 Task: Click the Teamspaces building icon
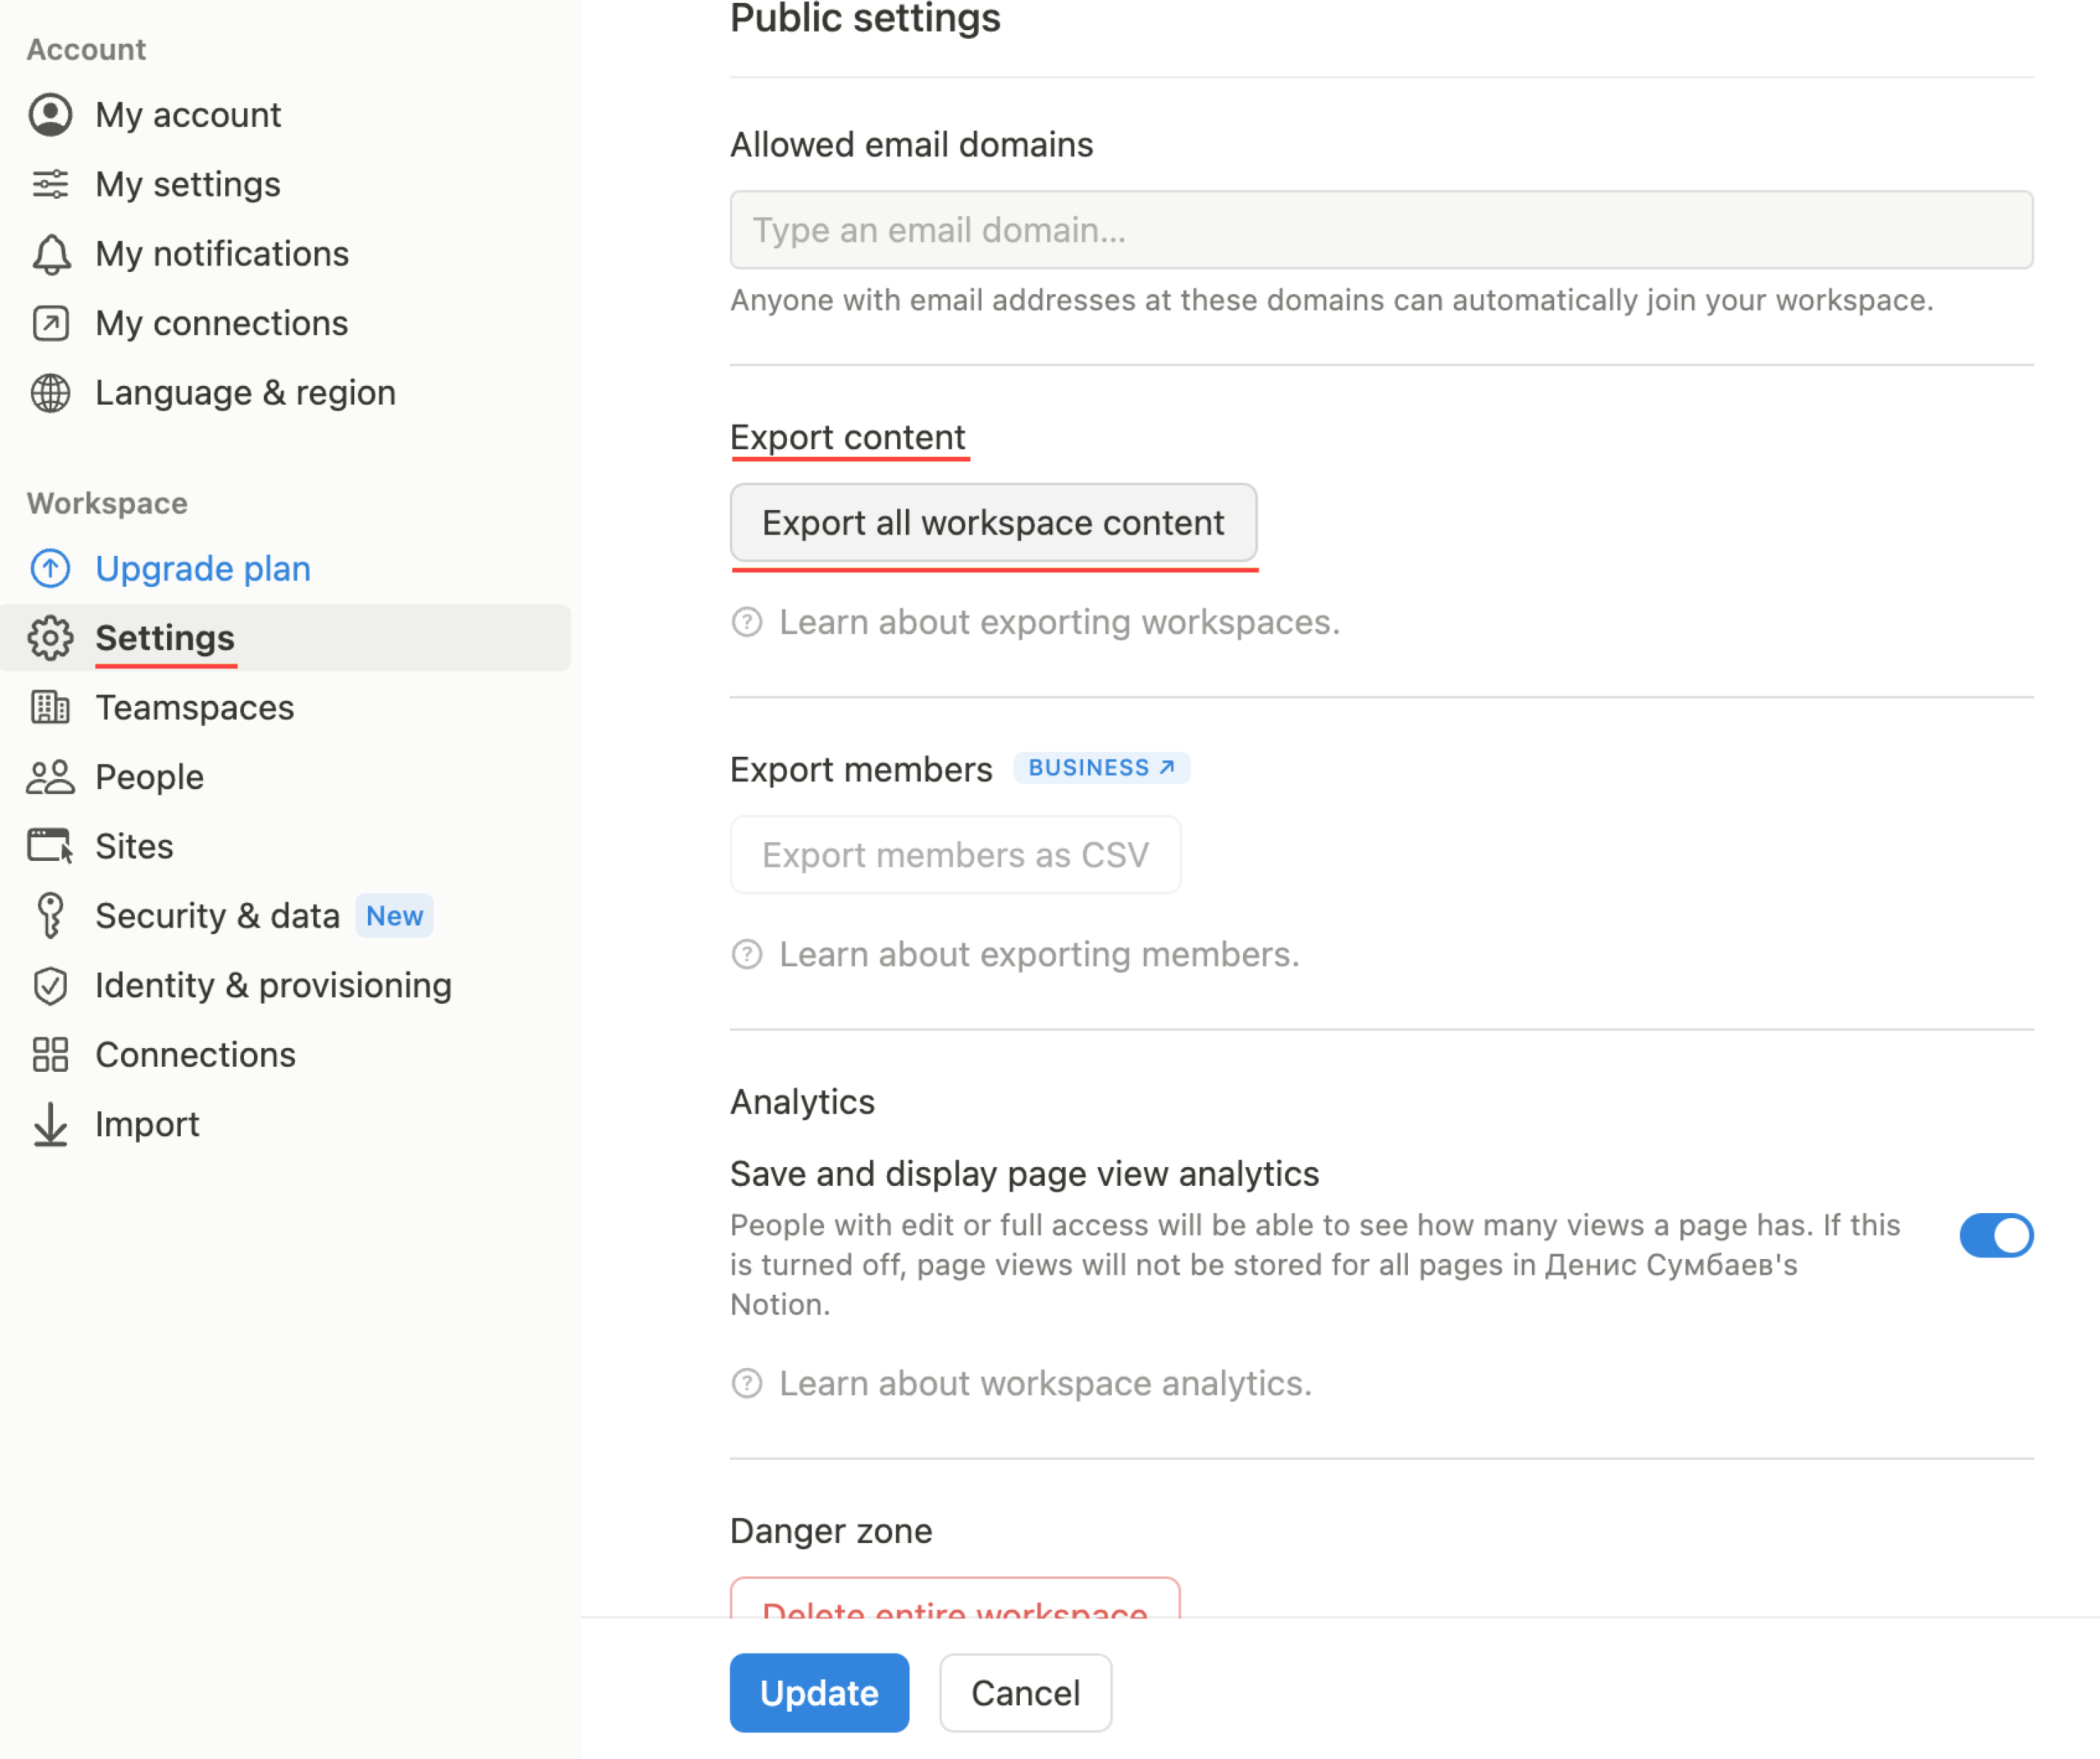point(50,707)
